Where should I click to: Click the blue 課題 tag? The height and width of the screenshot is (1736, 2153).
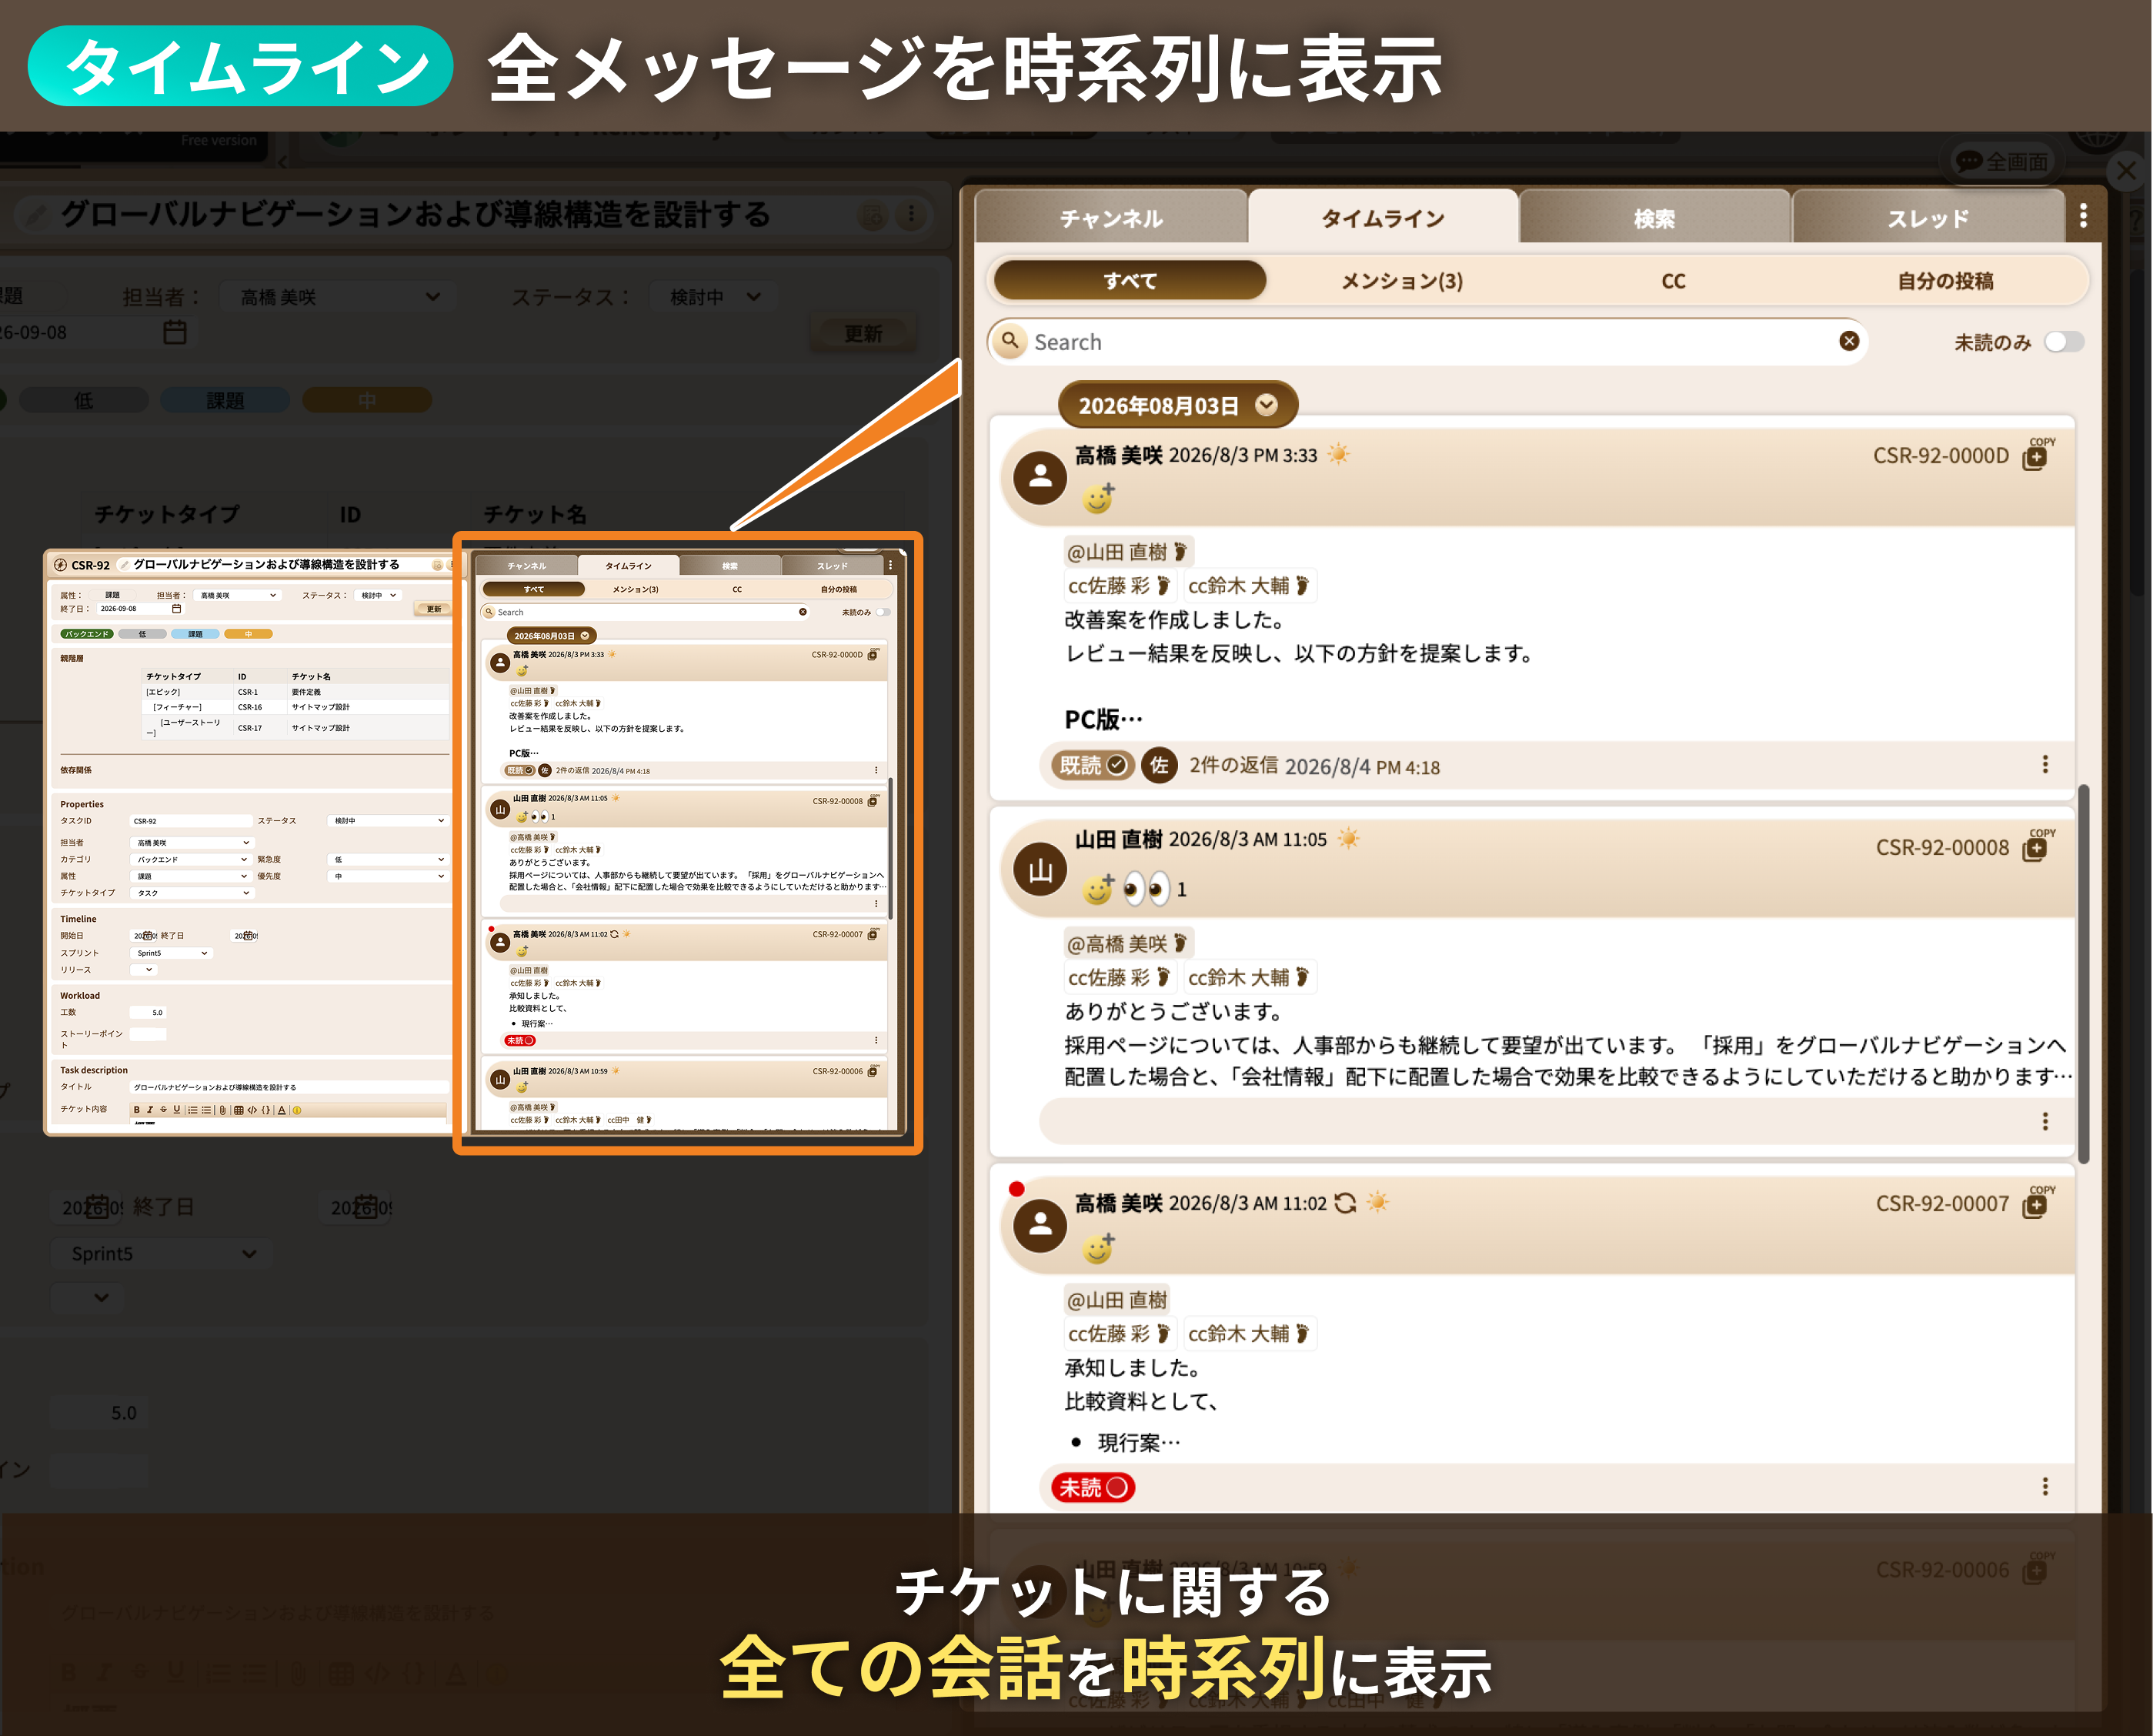[x=225, y=400]
